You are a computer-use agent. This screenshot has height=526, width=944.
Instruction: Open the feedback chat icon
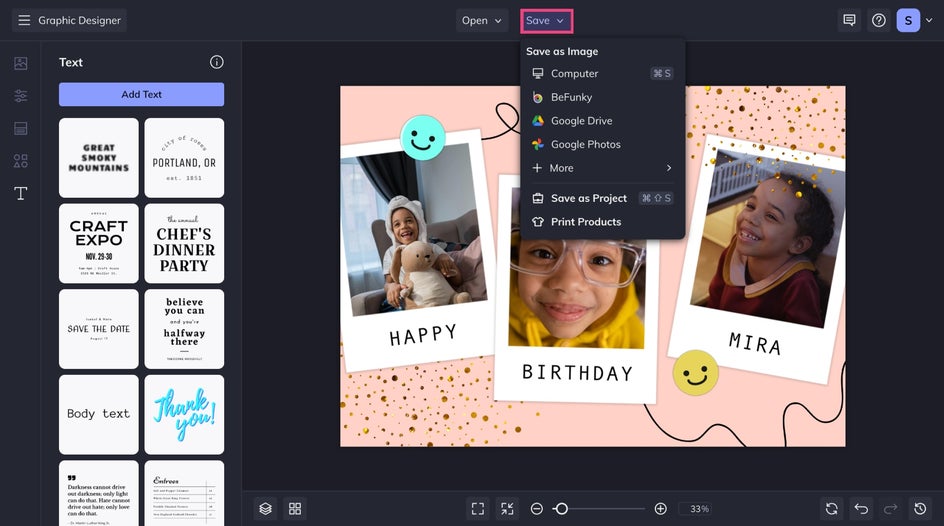click(849, 20)
